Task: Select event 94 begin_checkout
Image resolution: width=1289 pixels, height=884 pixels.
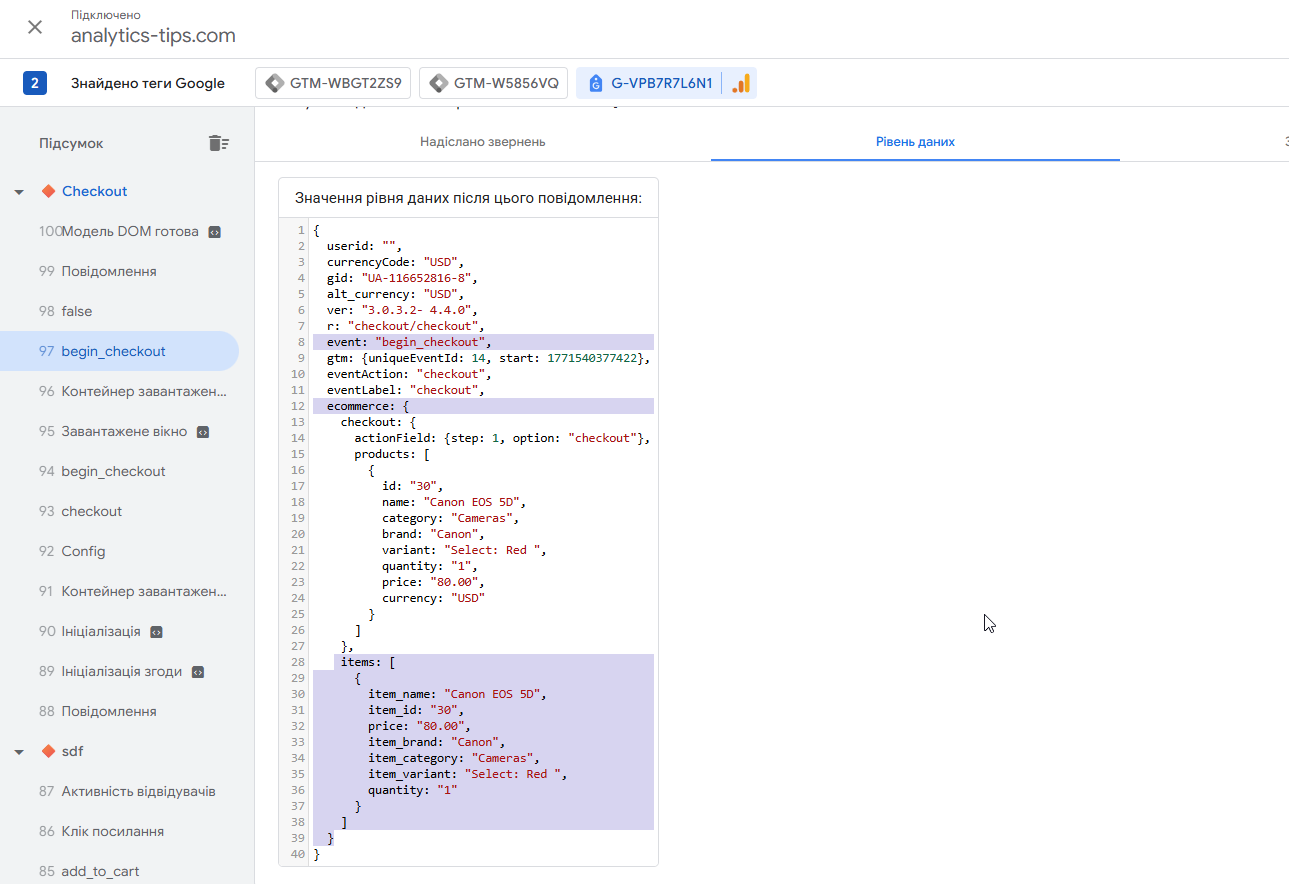Action: [x=113, y=471]
